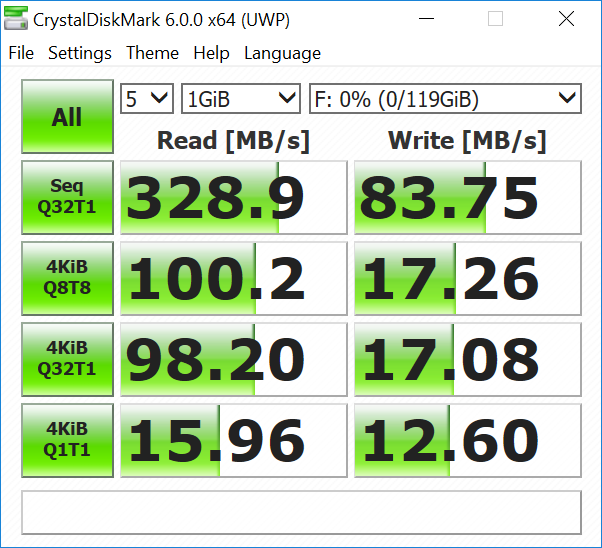Open the Settings menu

(80, 53)
